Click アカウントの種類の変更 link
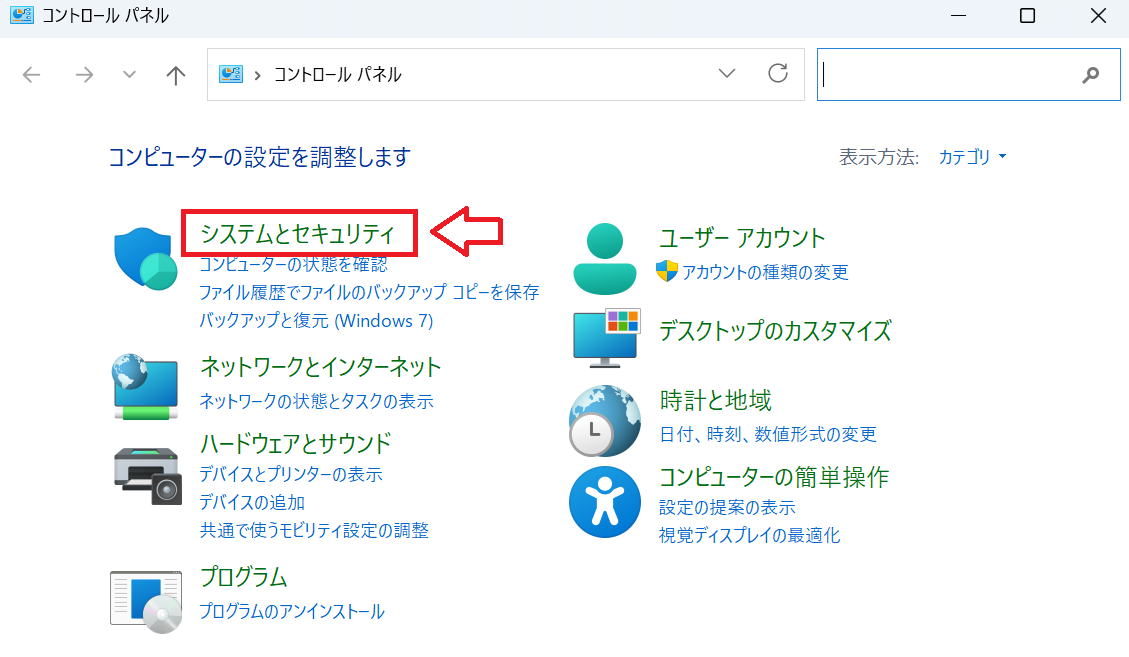The image size is (1129, 657). pos(765,272)
